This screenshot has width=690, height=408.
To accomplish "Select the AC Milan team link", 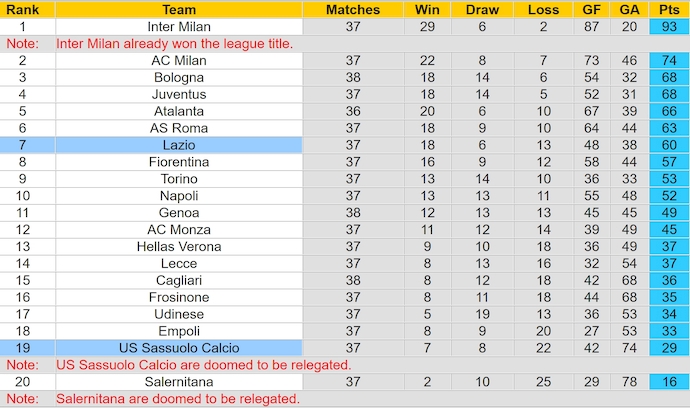I will click(x=179, y=61).
